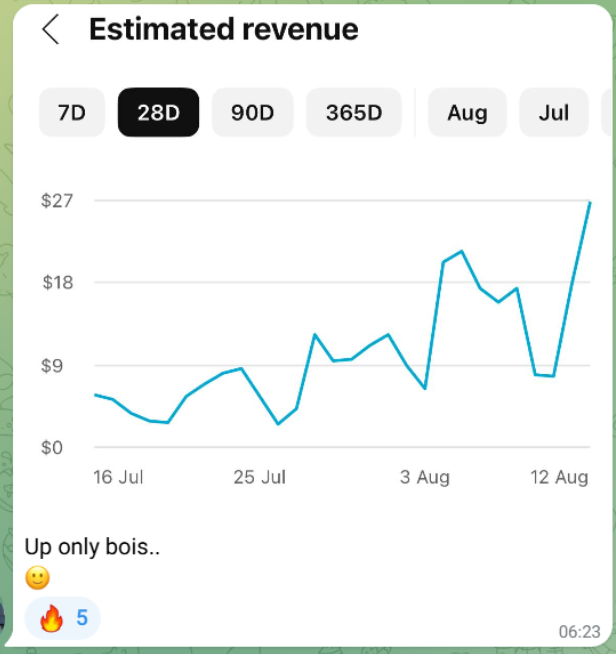Tap the back arrow icon
616x654 pixels.
click(x=50, y=30)
